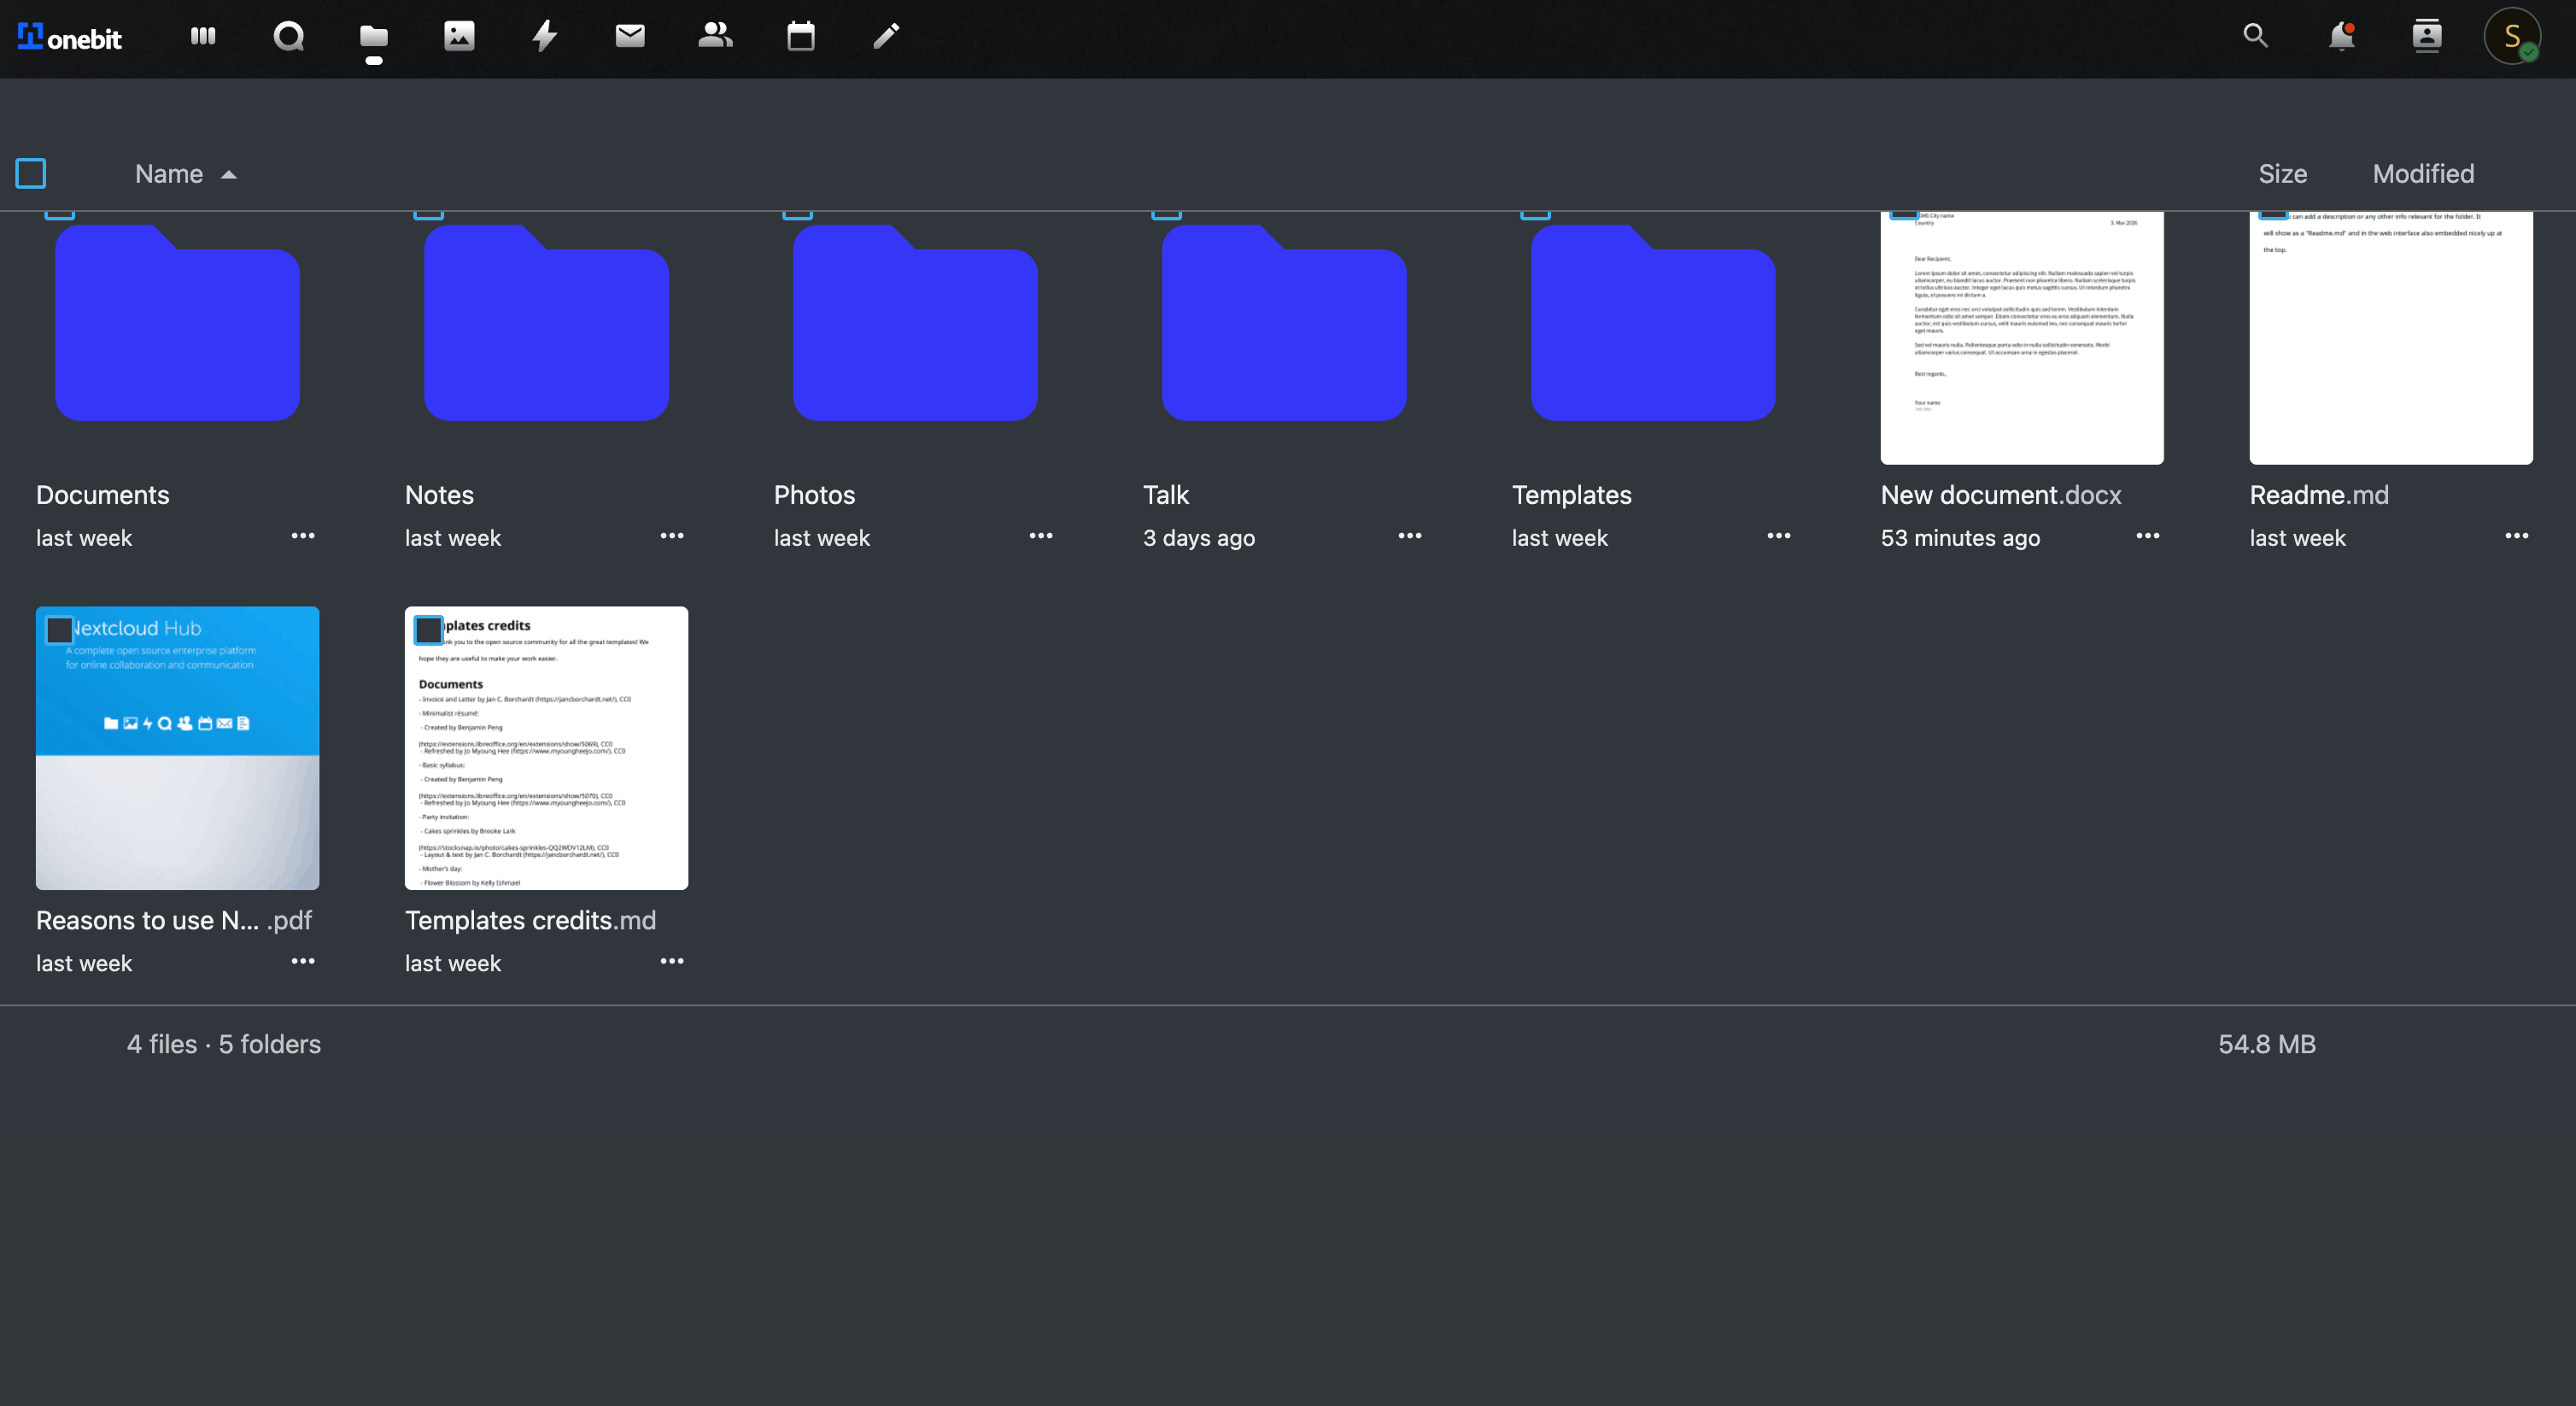Viewport: 2576px width, 1406px height.
Task: Open the onebit home logo
Action: (x=68, y=38)
